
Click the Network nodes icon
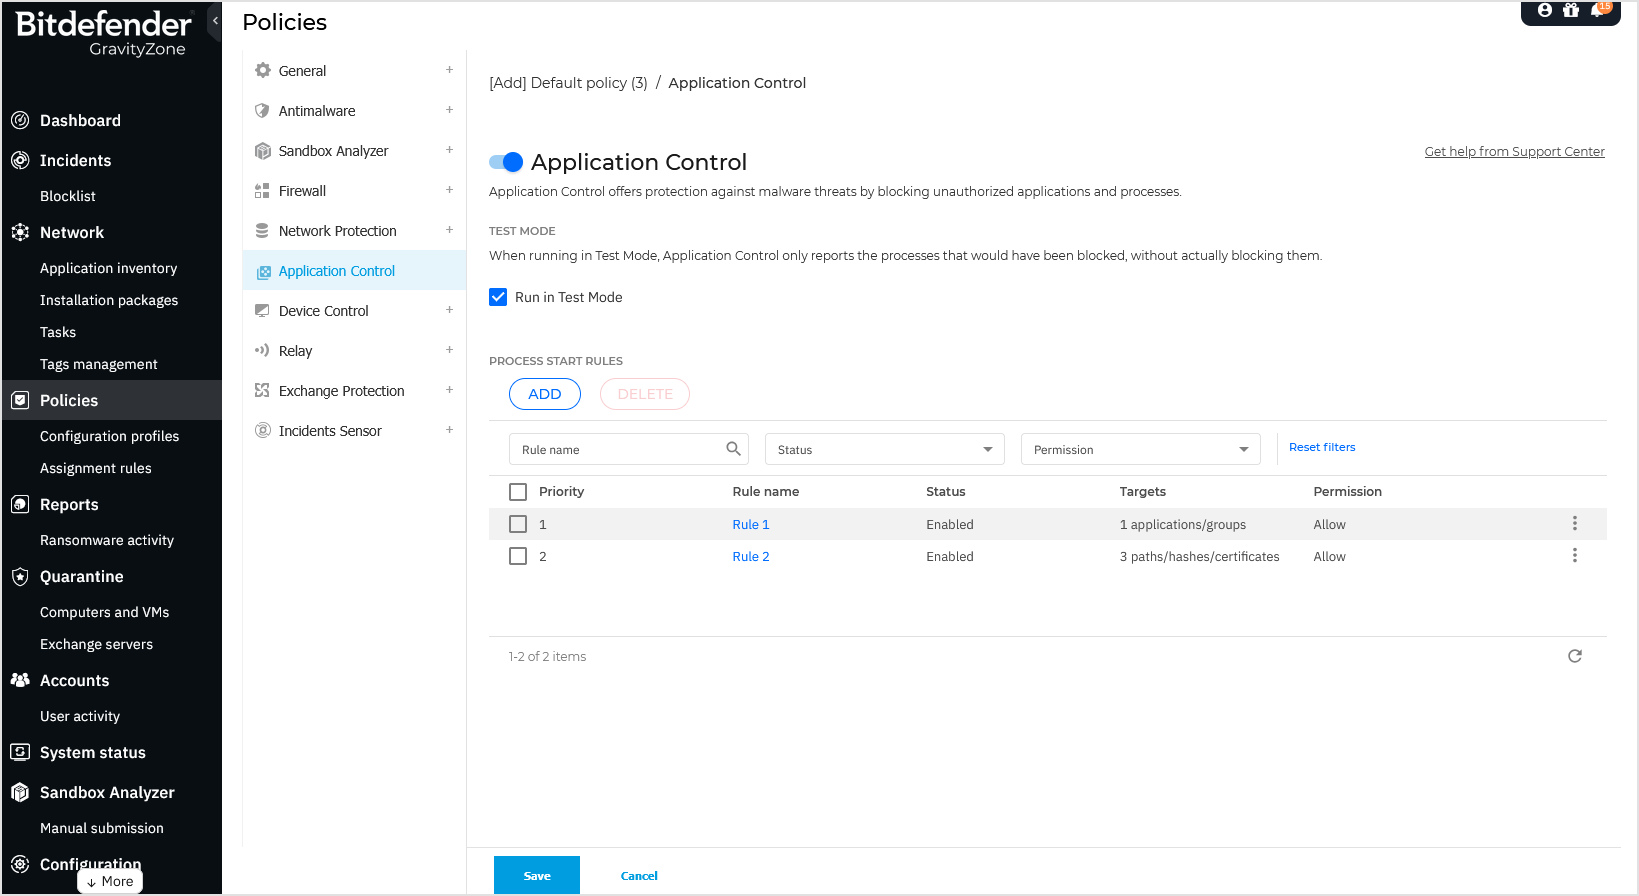[20, 232]
